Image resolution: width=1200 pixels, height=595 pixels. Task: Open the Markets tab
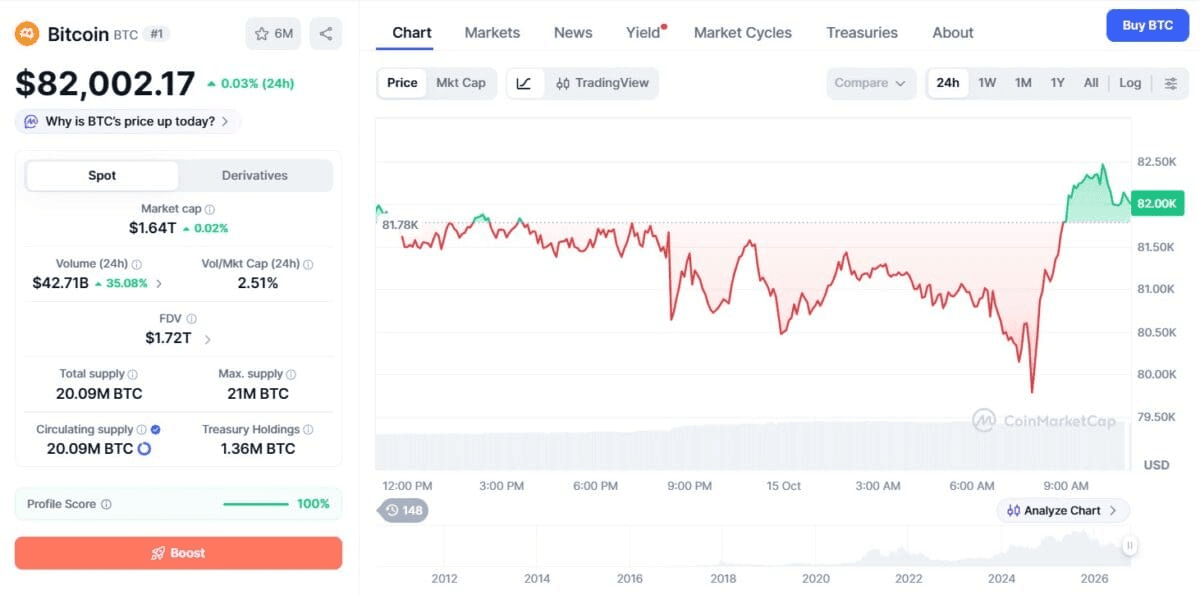tap(492, 33)
